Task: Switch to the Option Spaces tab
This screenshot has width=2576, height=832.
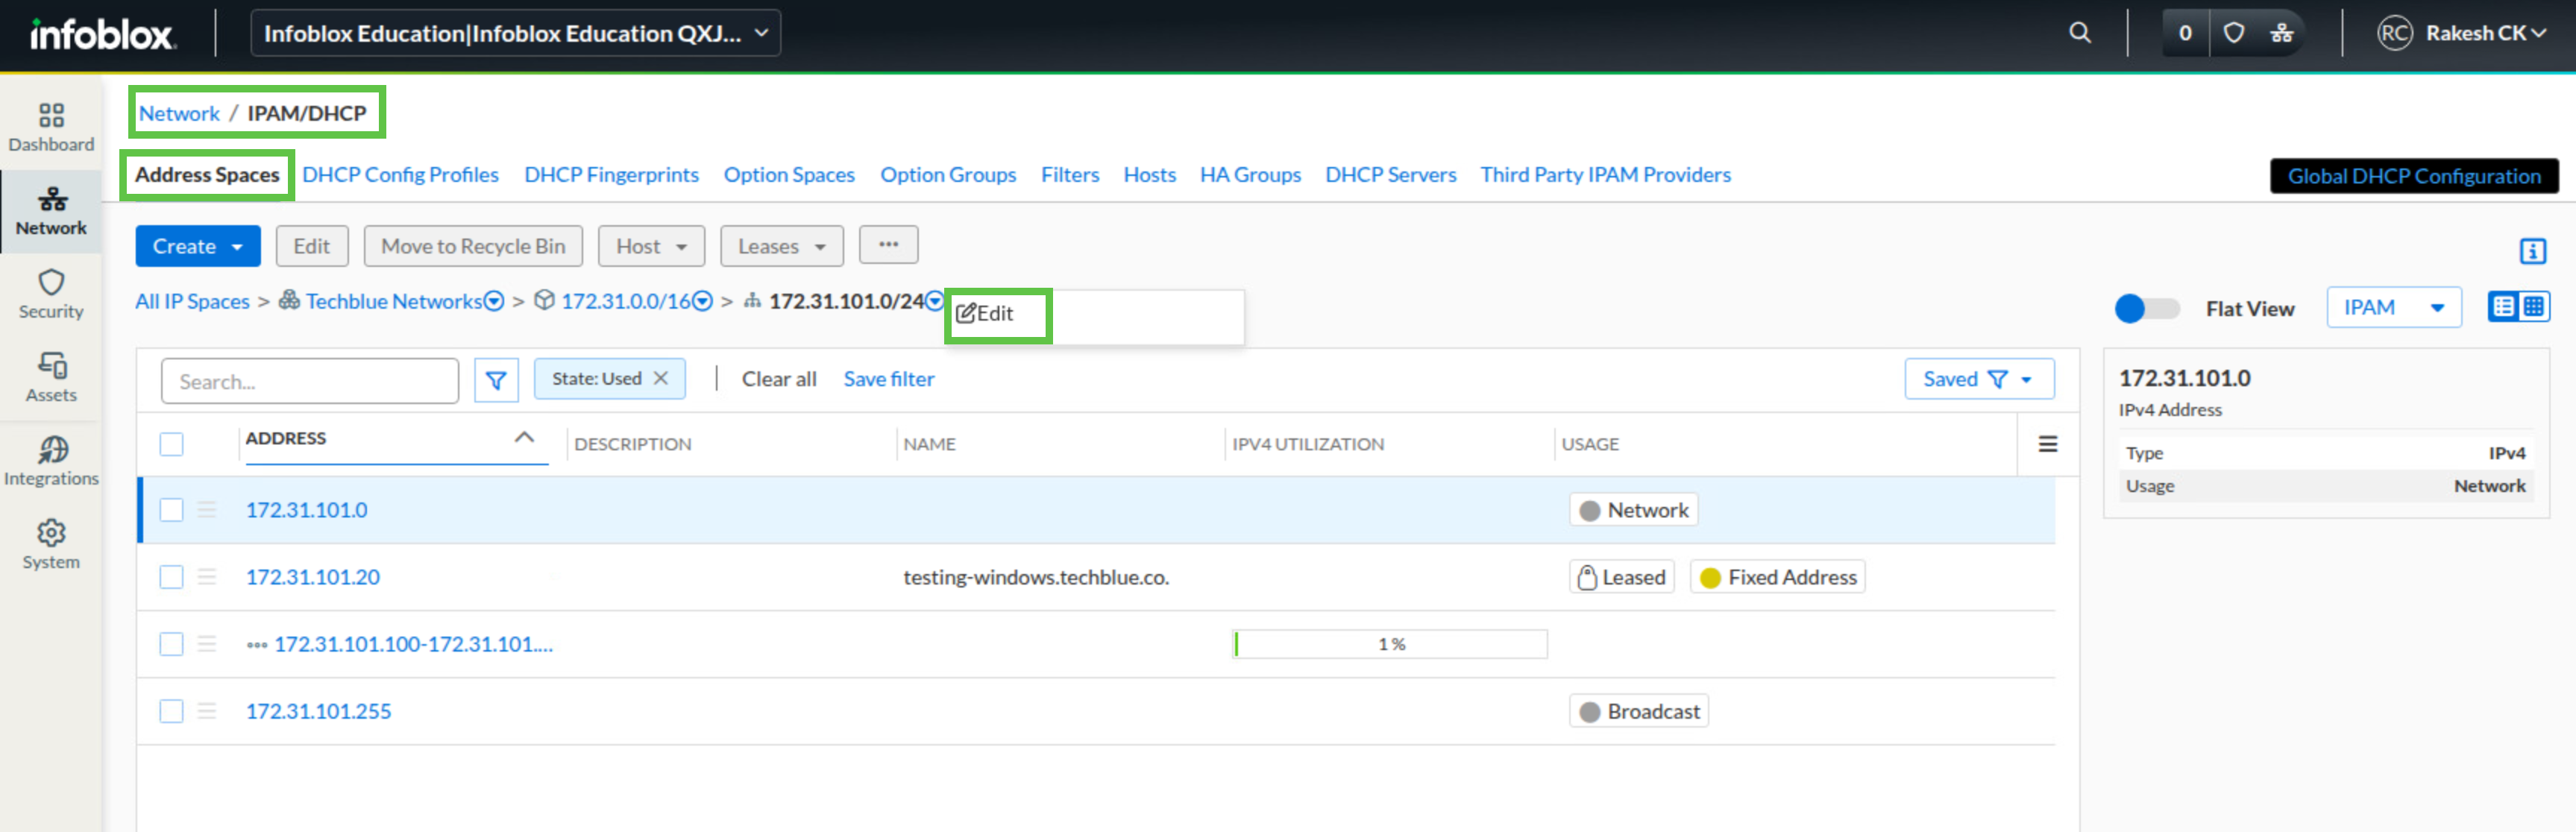Action: pos(789,175)
